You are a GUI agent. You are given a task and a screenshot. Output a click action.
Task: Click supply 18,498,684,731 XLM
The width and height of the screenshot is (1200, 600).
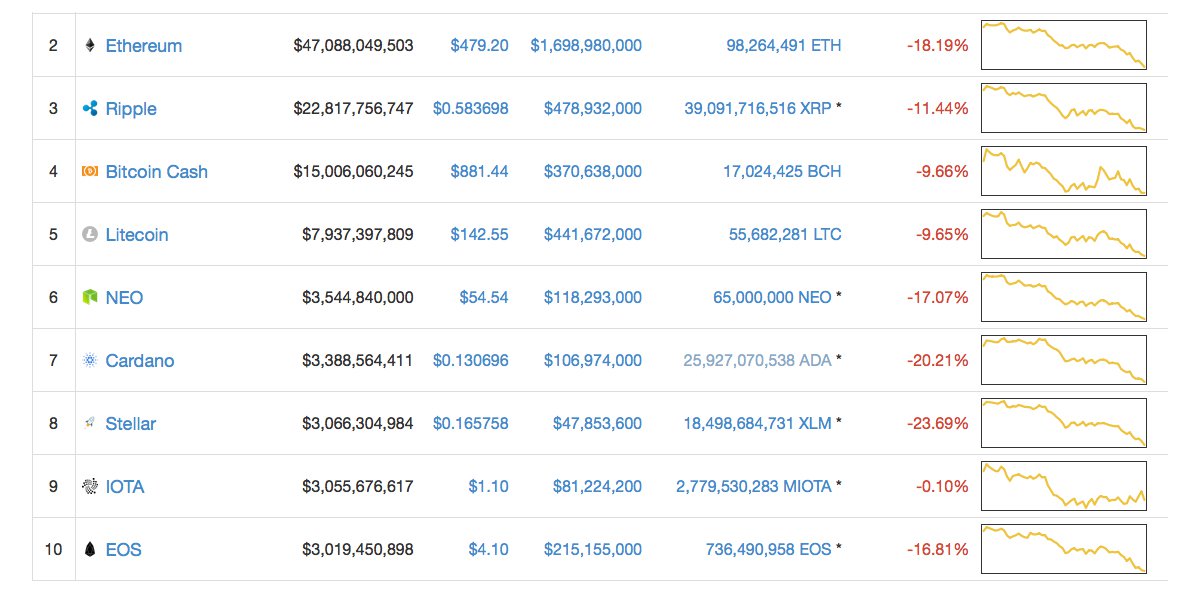(757, 423)
